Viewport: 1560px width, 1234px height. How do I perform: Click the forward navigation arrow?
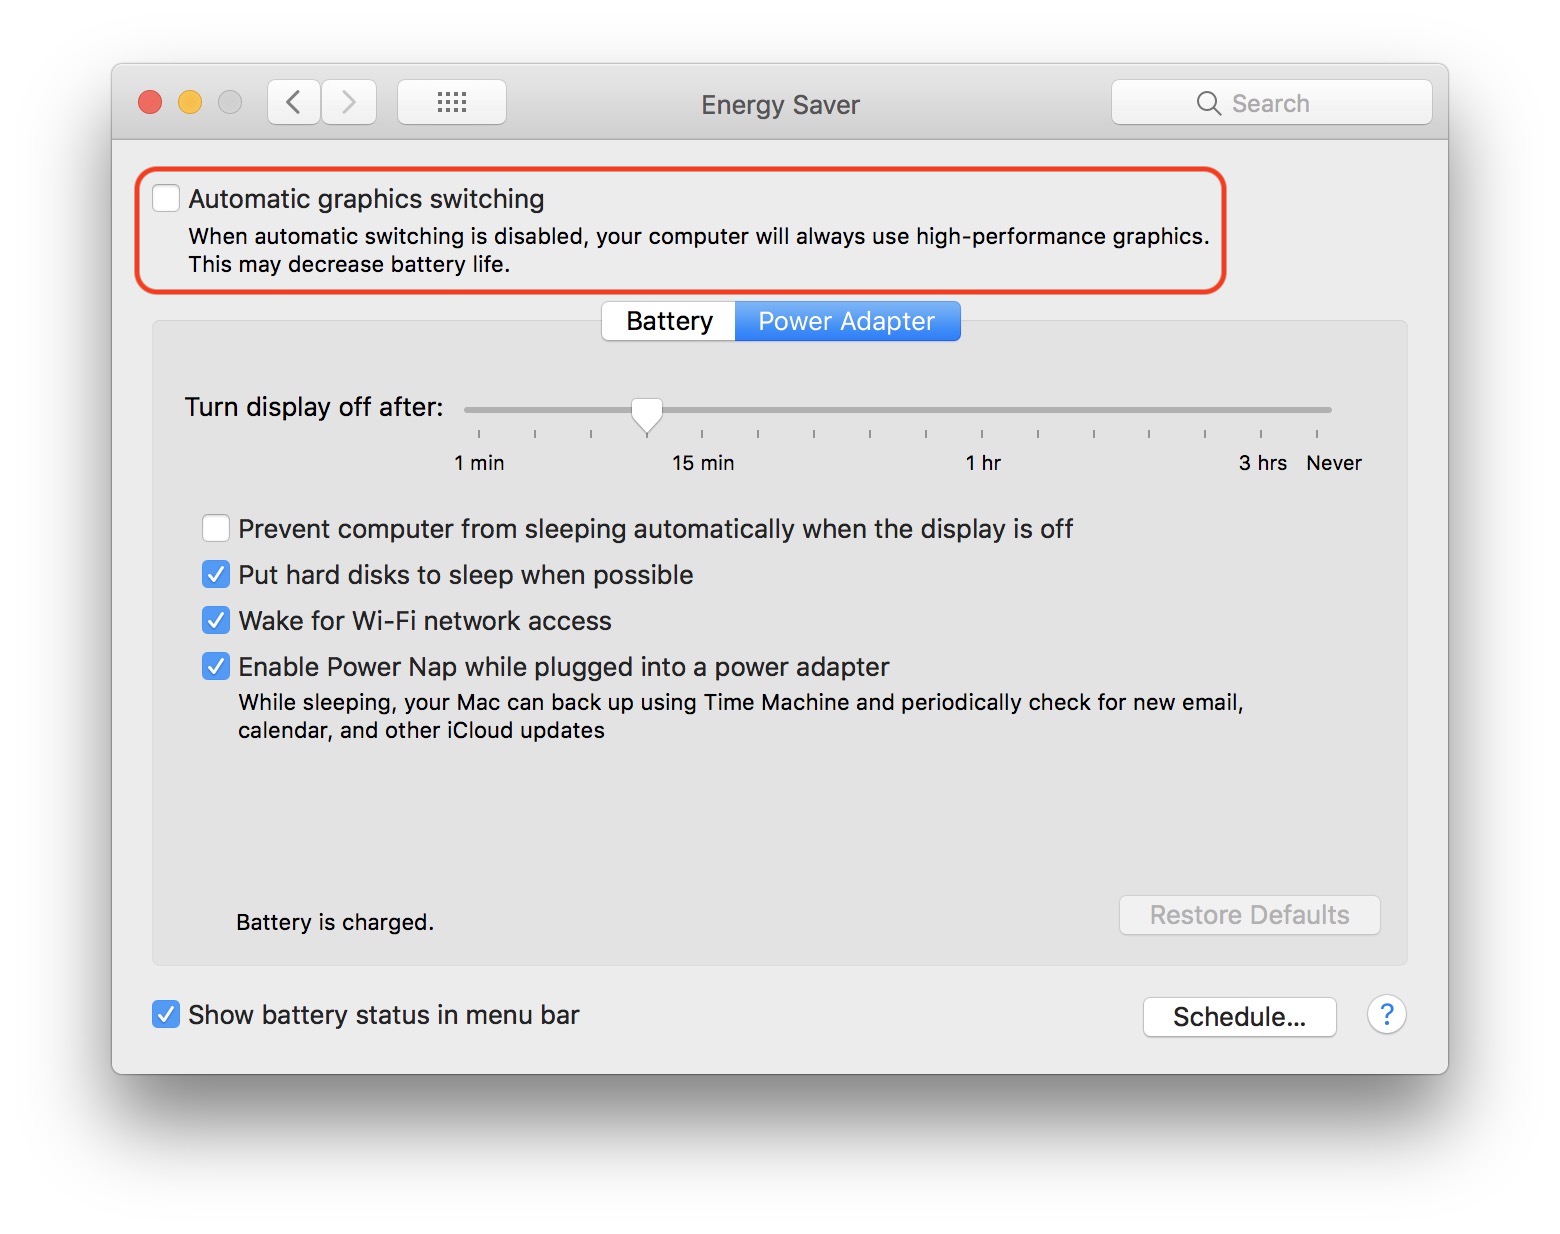pyautogui.click(x=349, y=101)
